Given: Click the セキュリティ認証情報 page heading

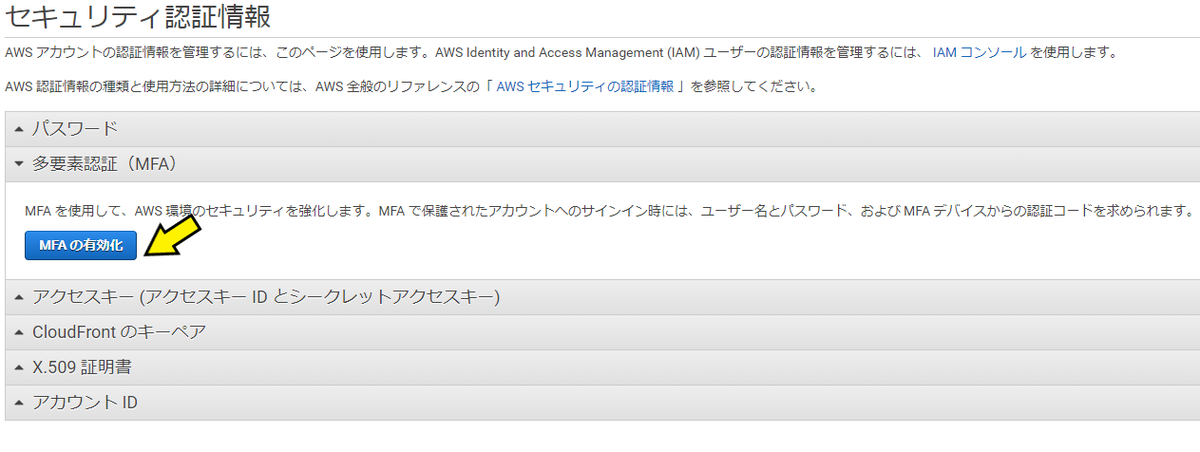Looking at the screenshot, I should 138,16.
